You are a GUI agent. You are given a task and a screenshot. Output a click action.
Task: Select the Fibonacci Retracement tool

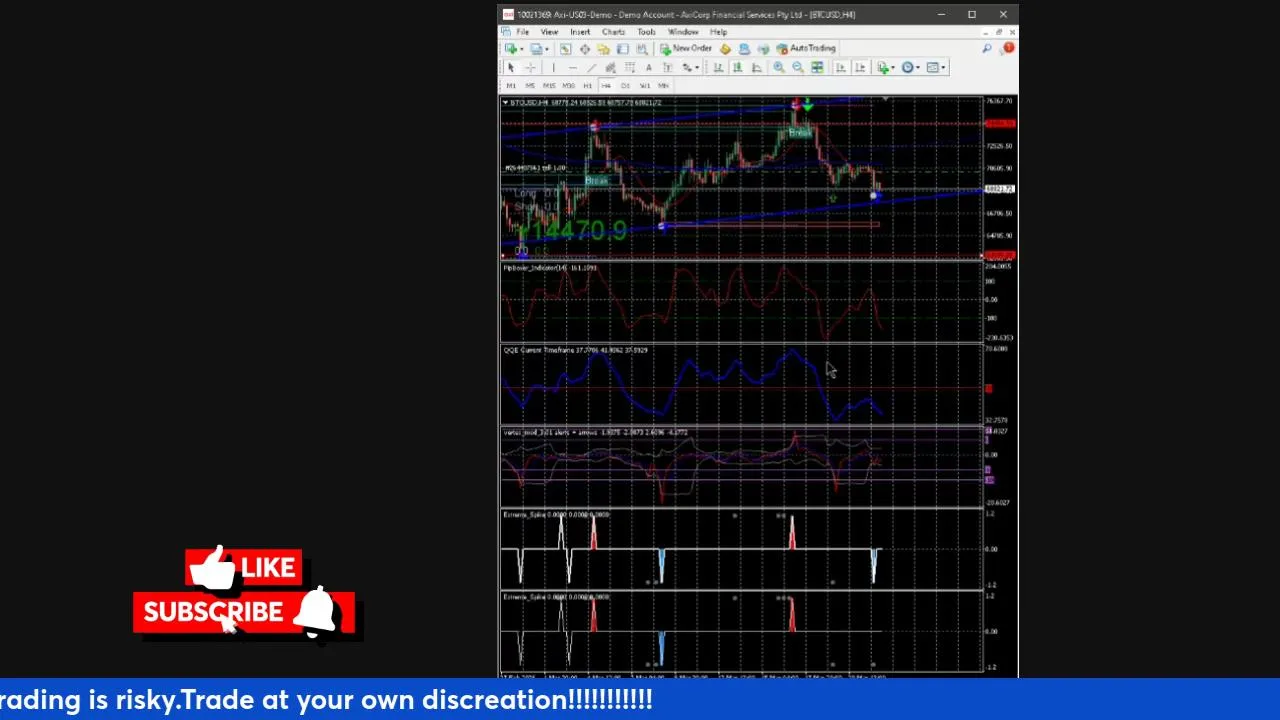point(630,67)
